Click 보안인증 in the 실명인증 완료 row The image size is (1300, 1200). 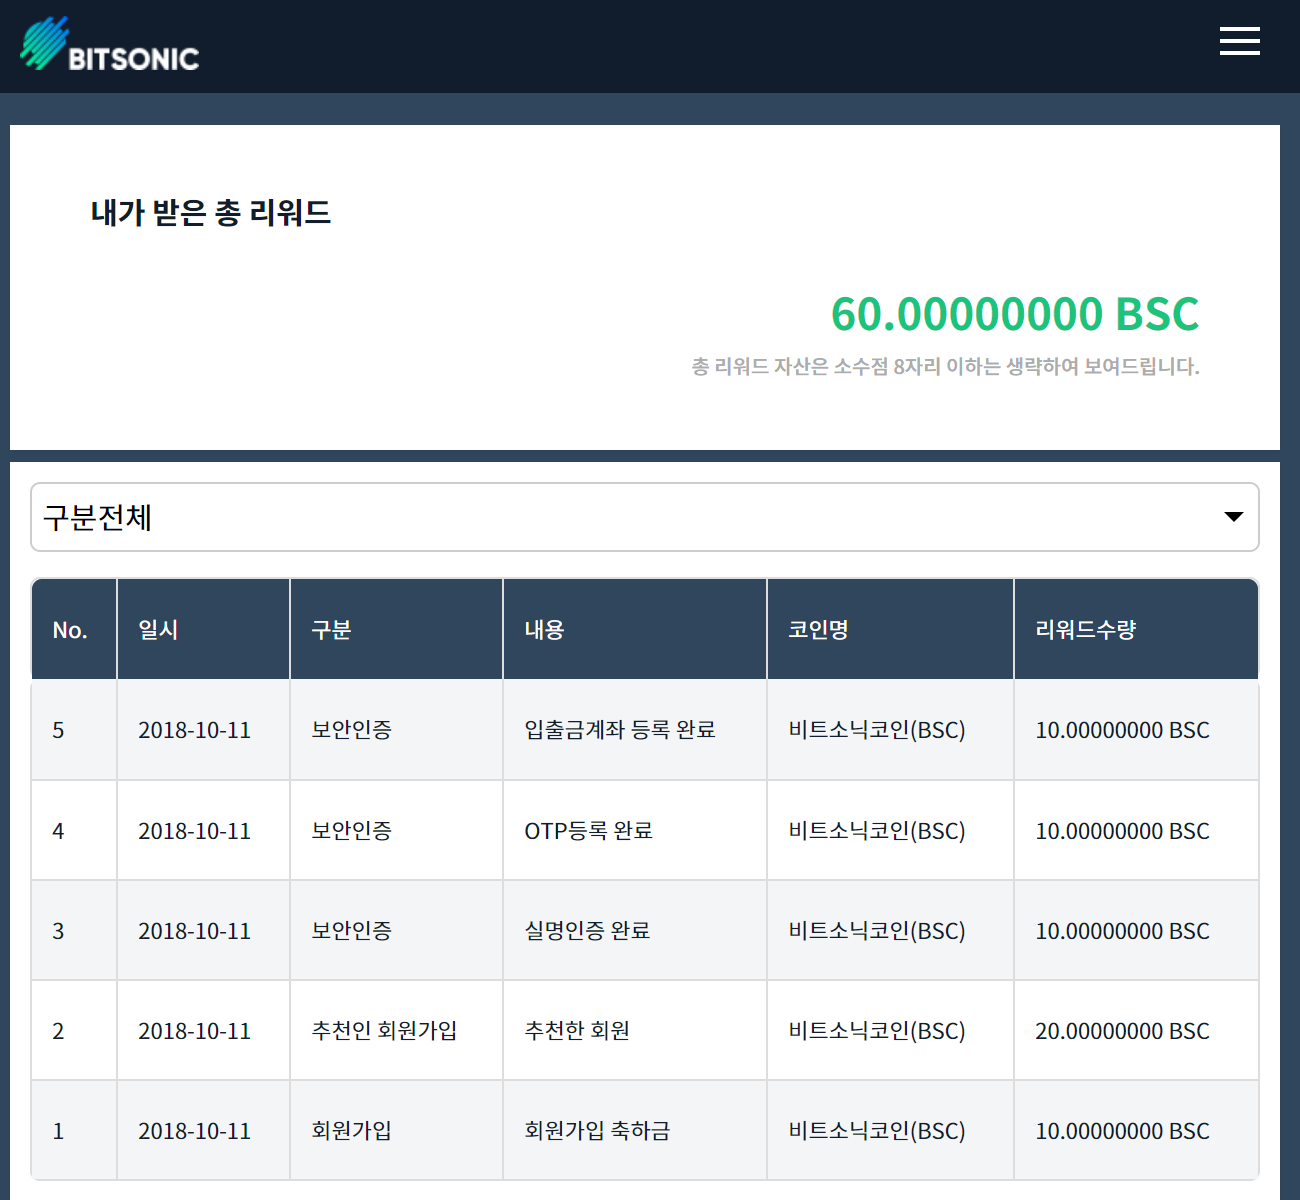tap(351, 931)
